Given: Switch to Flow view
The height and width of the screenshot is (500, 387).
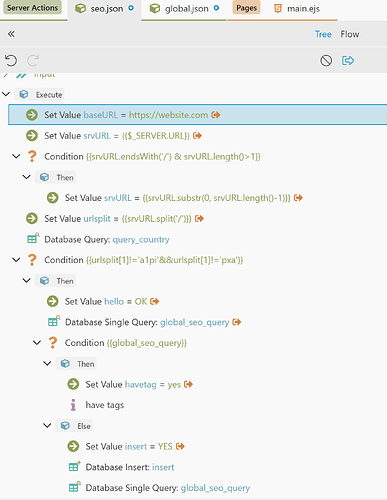Looking at the screenshot, I should tap(350, 34).
